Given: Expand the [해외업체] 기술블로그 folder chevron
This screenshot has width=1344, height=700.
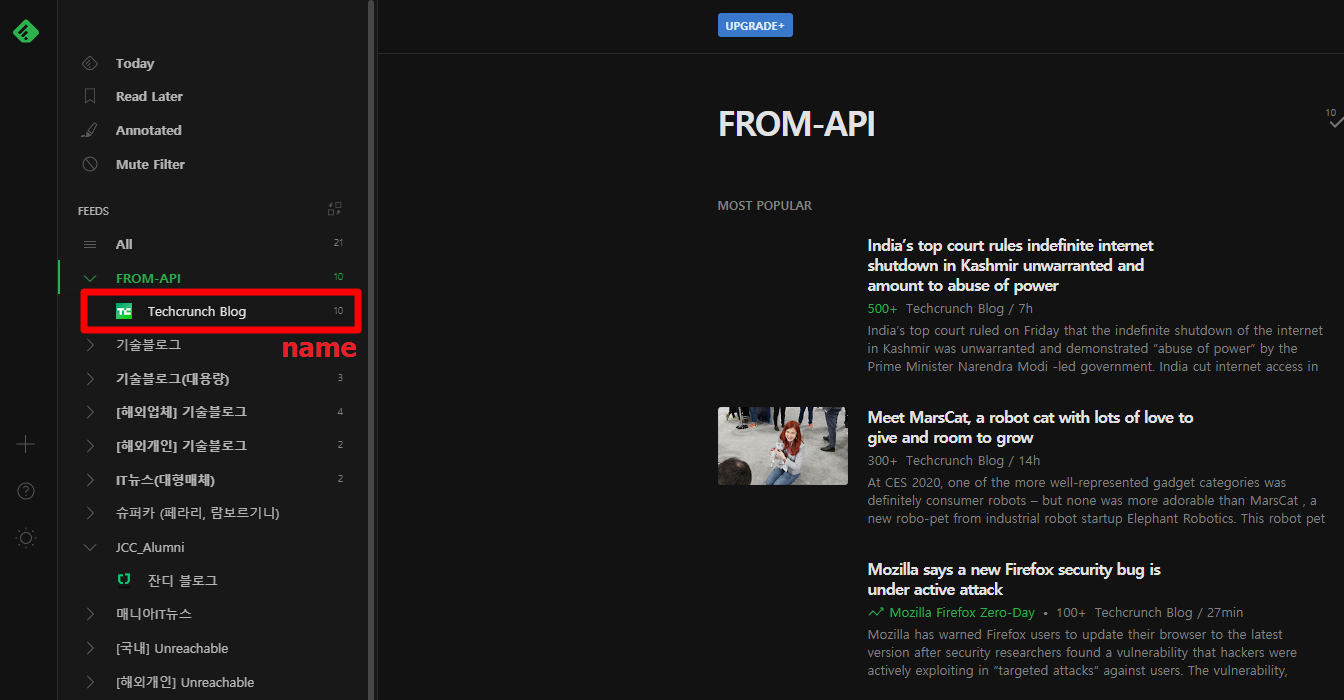Looking at the screenshot, I should point(90,412).
